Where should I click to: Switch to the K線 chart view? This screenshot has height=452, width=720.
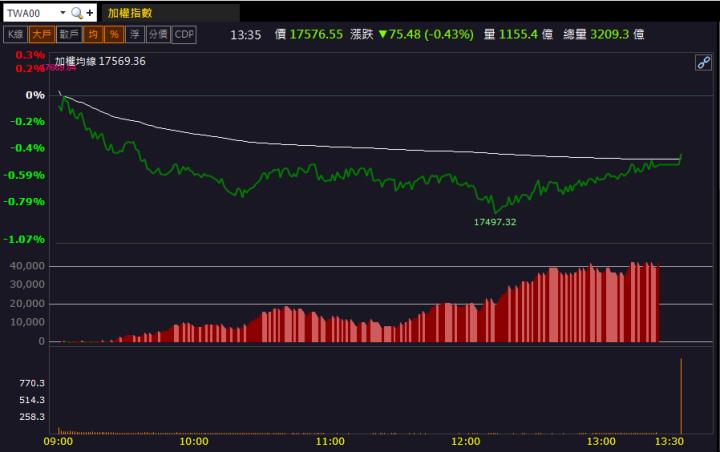(x=16, y=34)
